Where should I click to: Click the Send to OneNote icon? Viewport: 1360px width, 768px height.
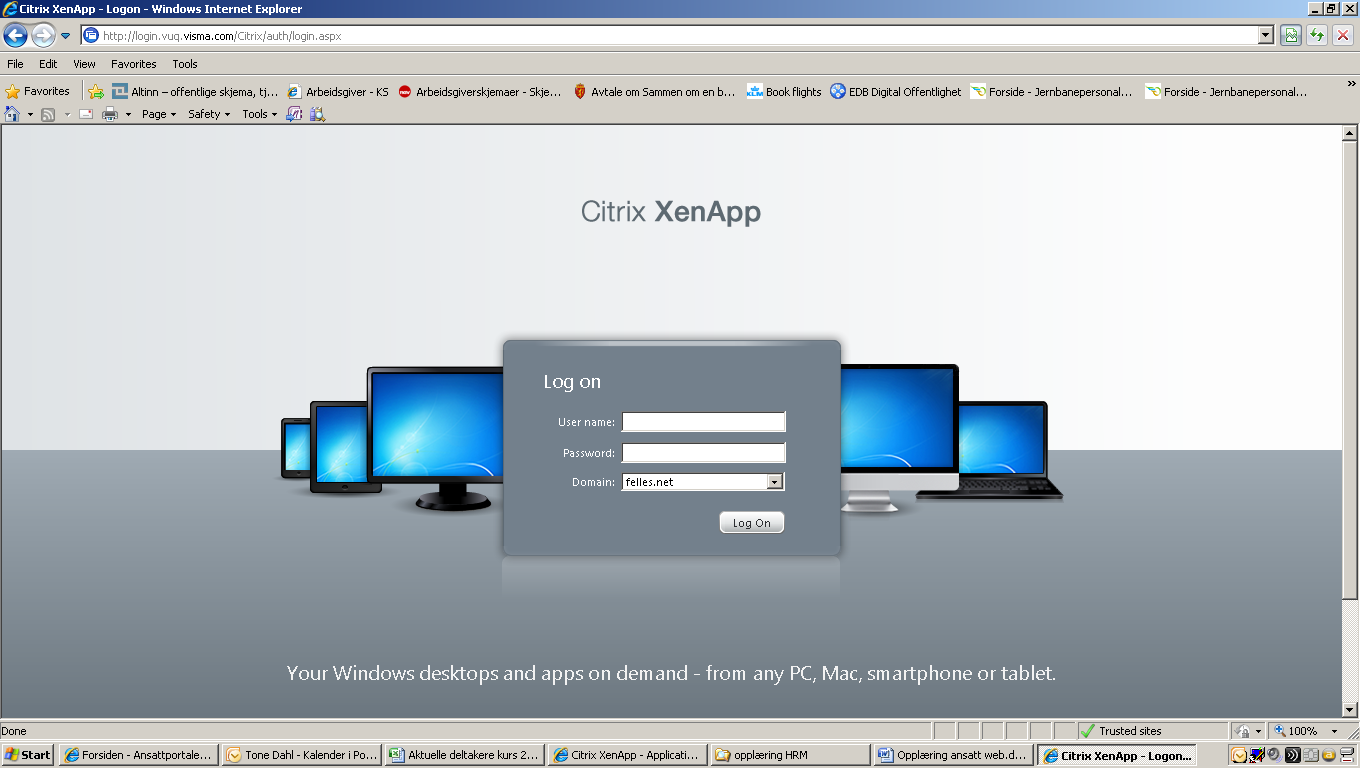(294, 114)
